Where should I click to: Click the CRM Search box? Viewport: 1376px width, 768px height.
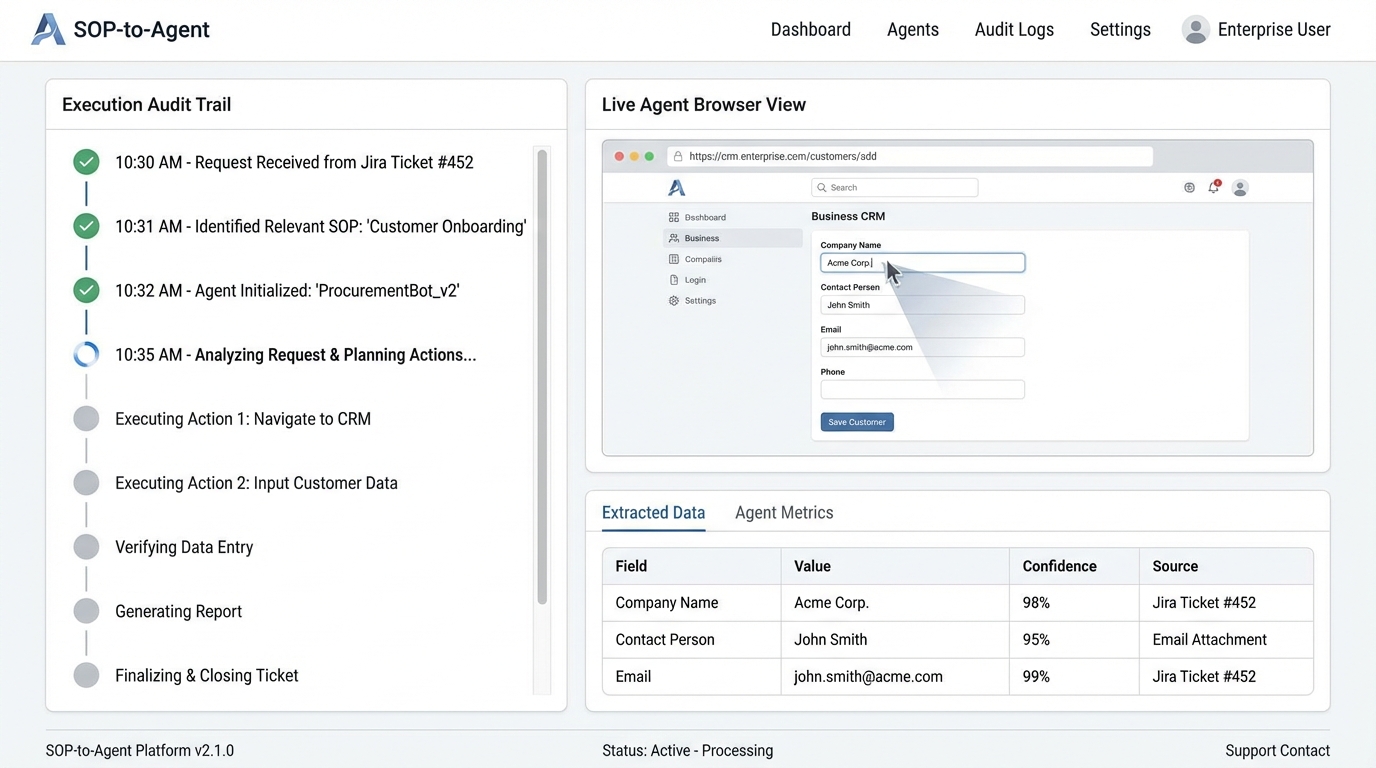pyautogui.click(x=894, y=188)
